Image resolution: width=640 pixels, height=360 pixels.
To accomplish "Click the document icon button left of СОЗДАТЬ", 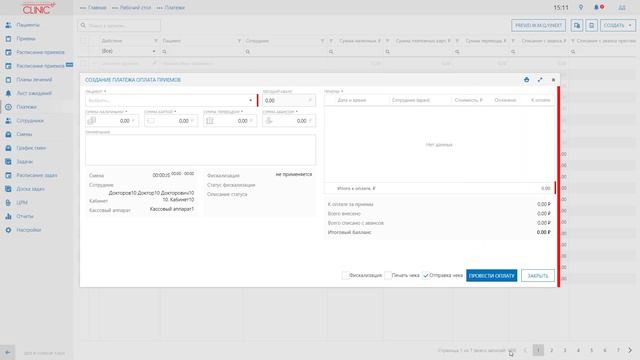I will [591, 25].
